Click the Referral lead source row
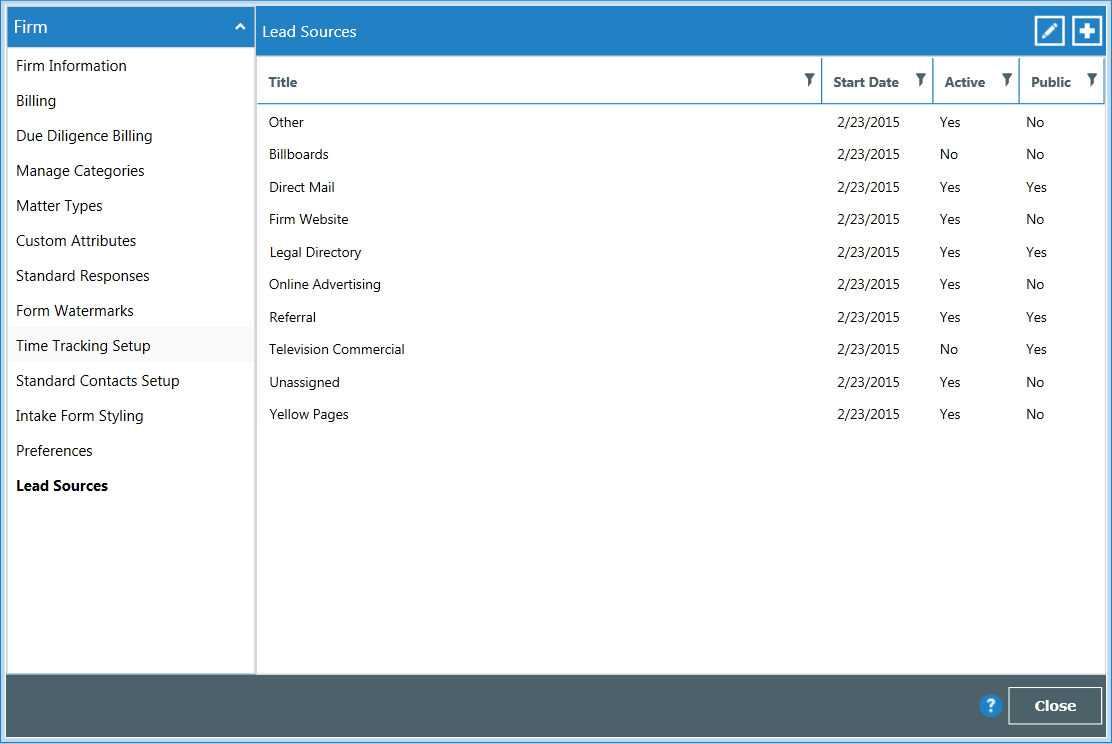1112x744 pixels. point(292,317)
